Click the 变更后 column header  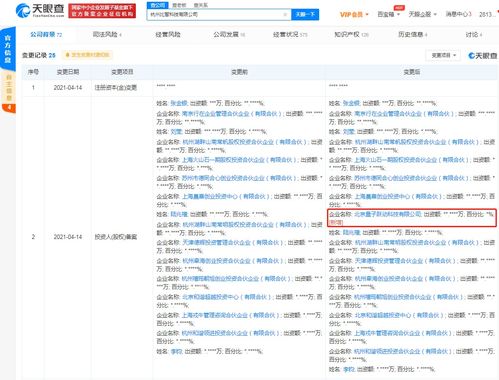coord(412,72)
